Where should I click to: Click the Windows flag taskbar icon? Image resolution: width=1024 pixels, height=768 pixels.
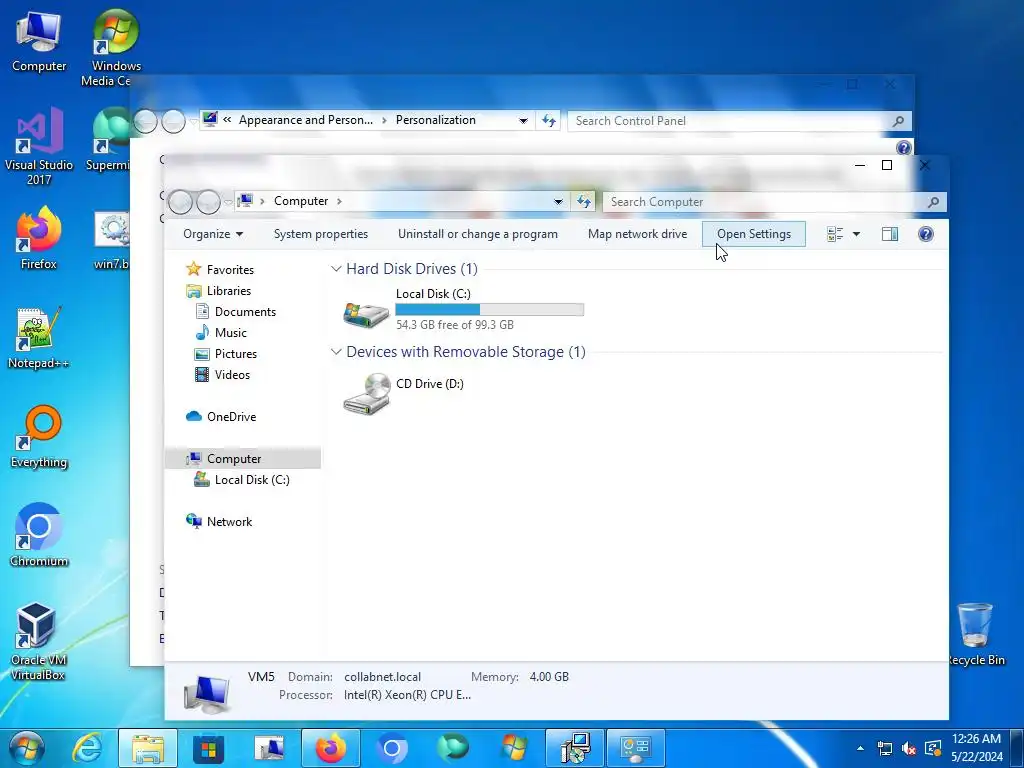coord(513,748)
